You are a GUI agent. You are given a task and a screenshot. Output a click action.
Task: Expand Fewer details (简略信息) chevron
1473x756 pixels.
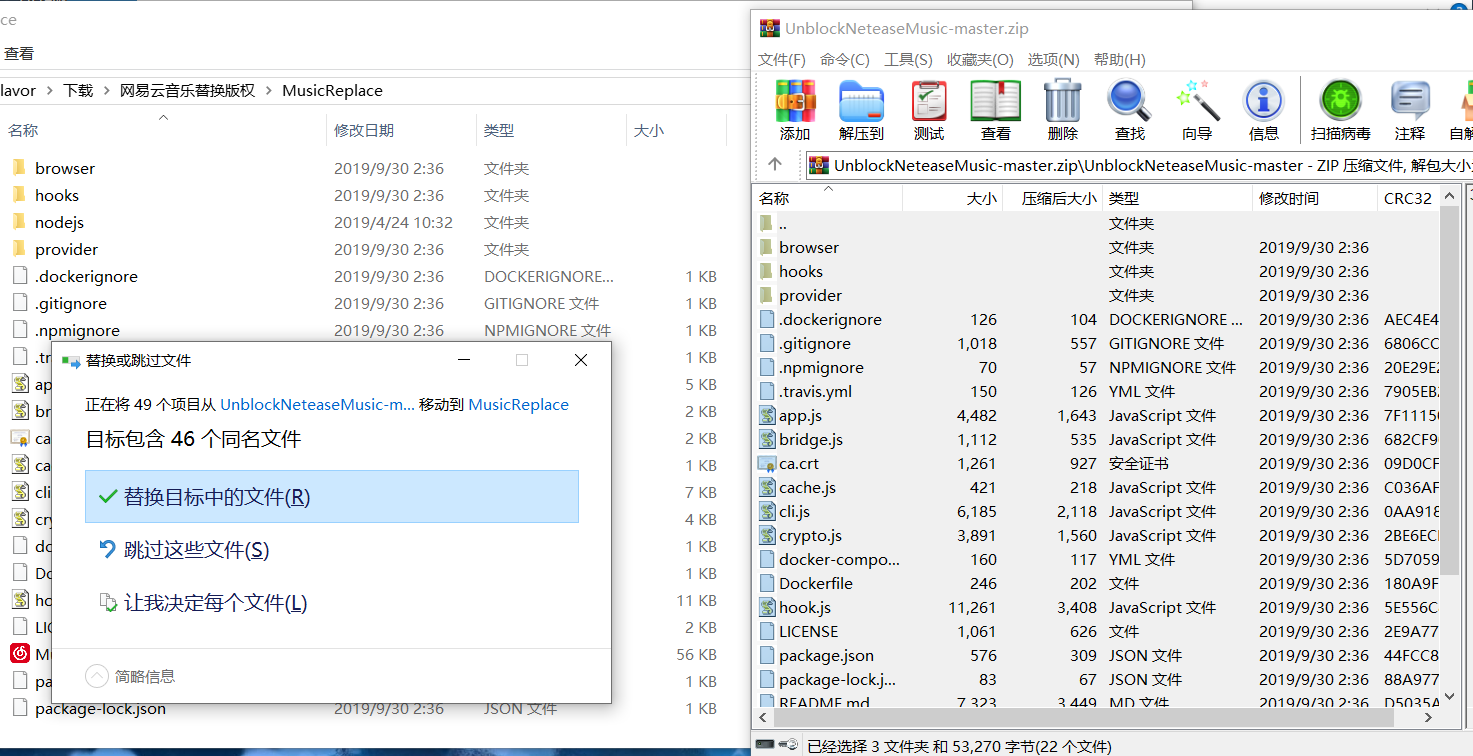tap(97, 677)
